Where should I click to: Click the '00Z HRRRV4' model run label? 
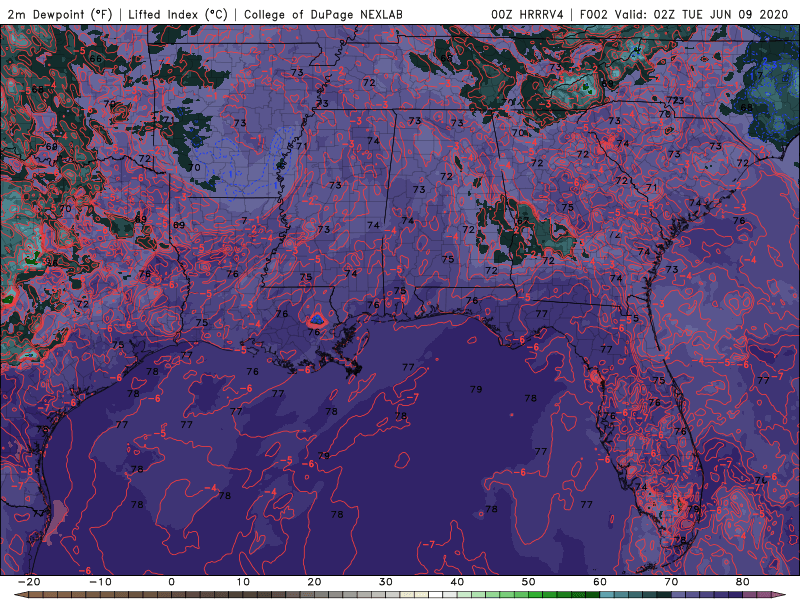[x=527, y=14]
